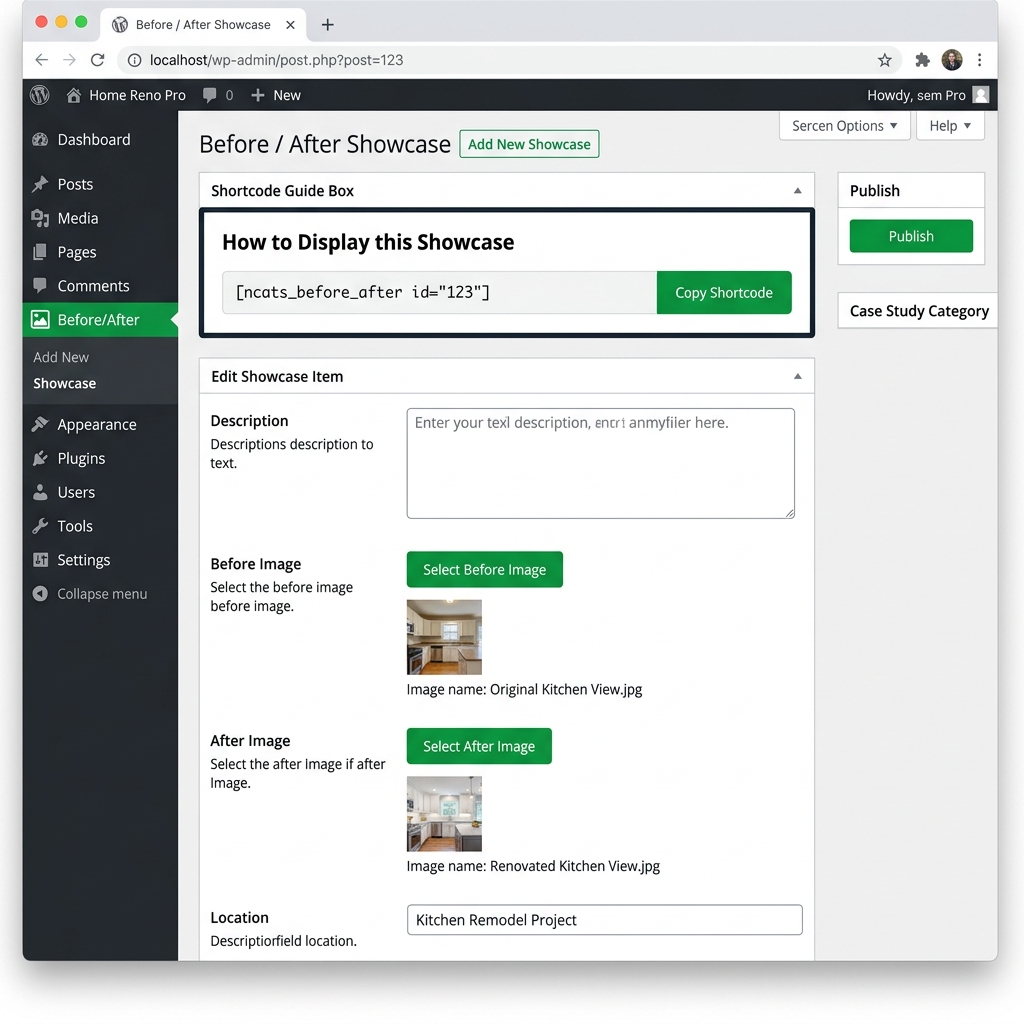Click the browser forward arrow
The image size is (1024, 1024).
(69, 60)
